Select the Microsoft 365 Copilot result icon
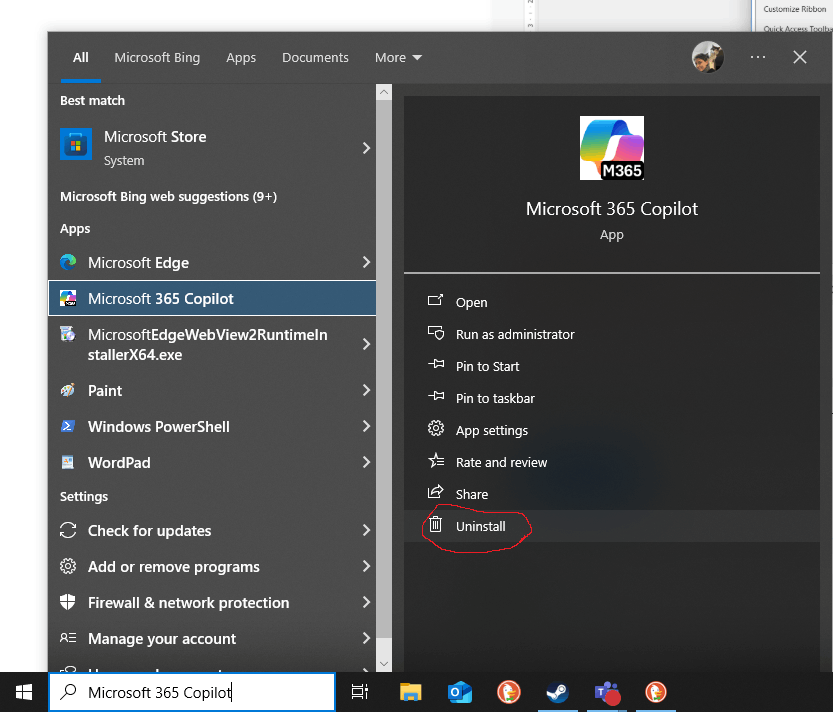 tap(68, 299)
